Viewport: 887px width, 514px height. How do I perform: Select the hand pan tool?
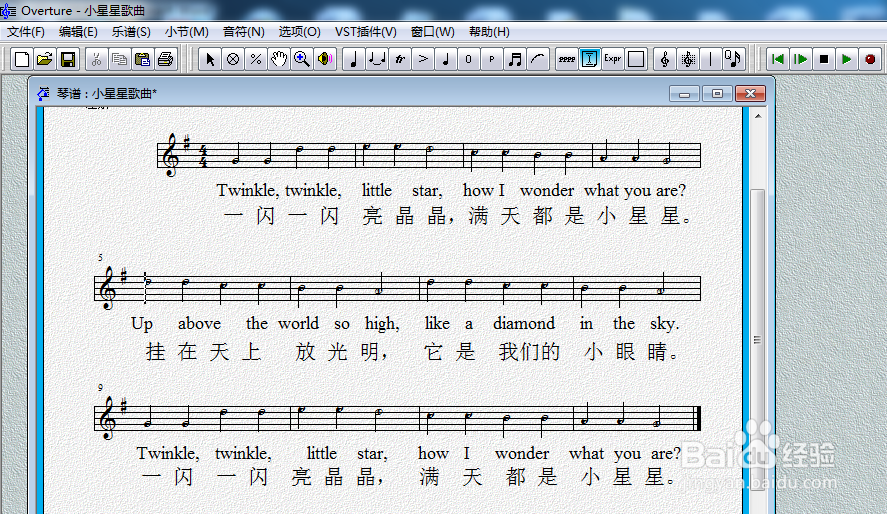[279, 59]
